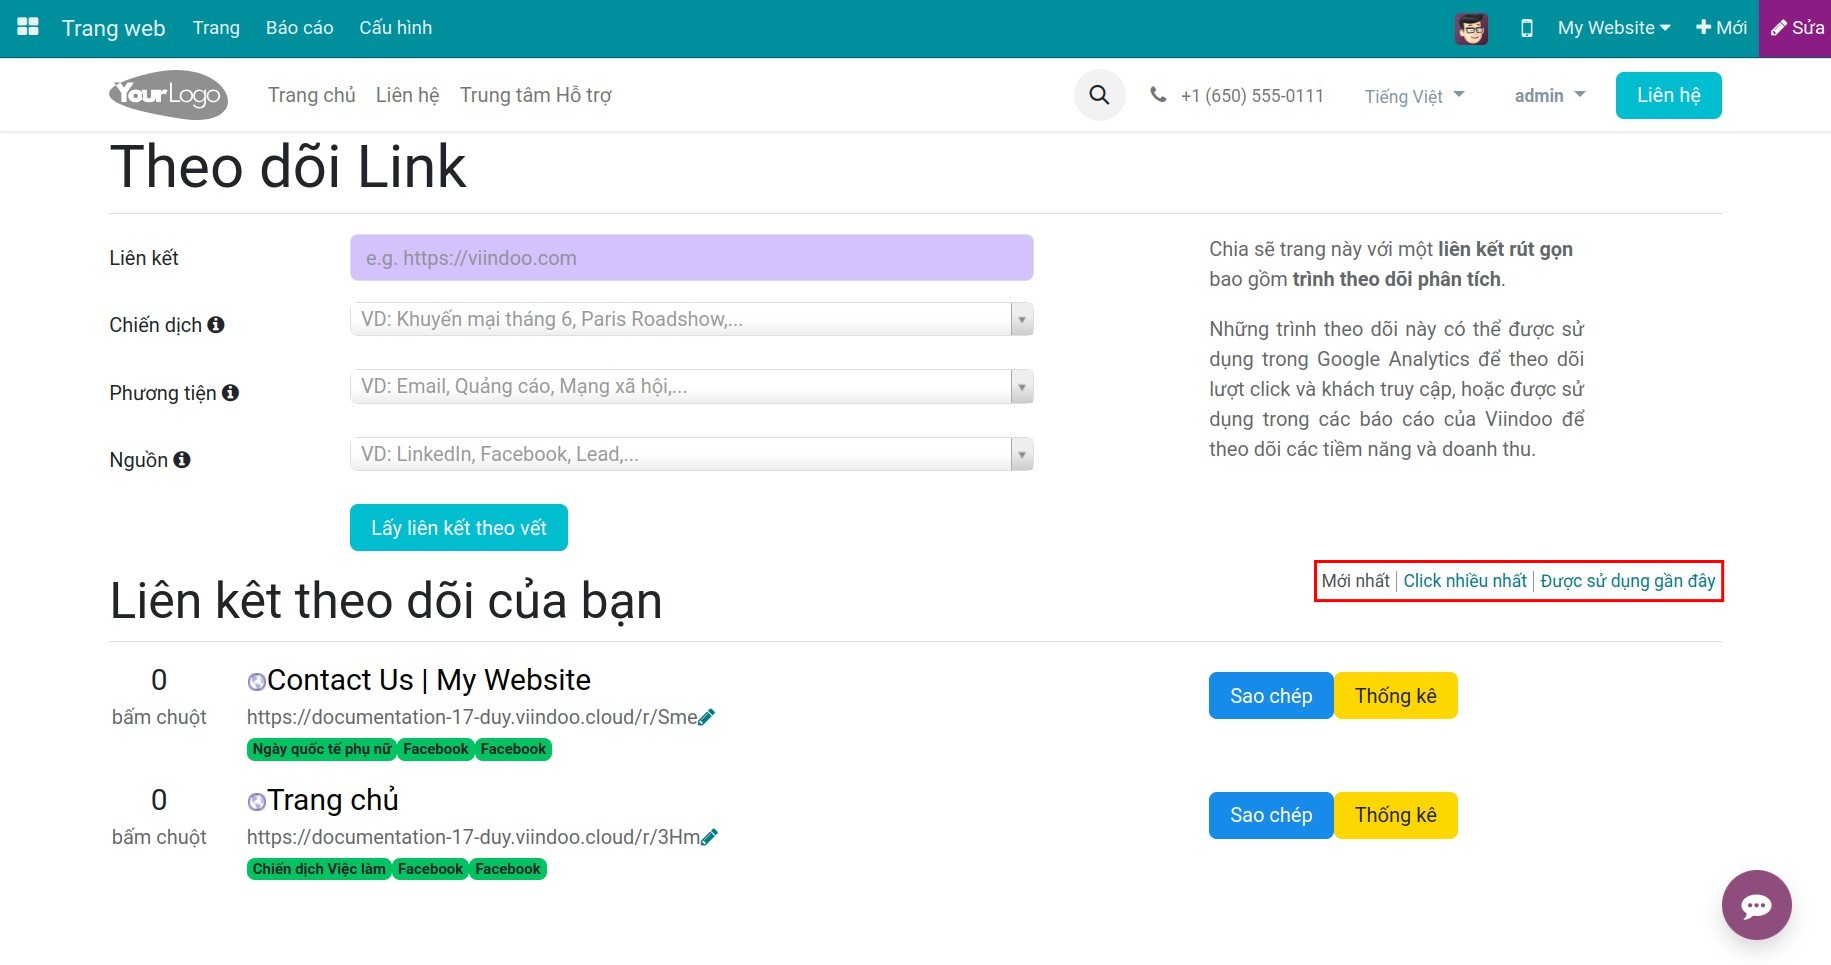Toggle mobile preview phone icon
This screenshot has width=1831, height=965.
1526,28
